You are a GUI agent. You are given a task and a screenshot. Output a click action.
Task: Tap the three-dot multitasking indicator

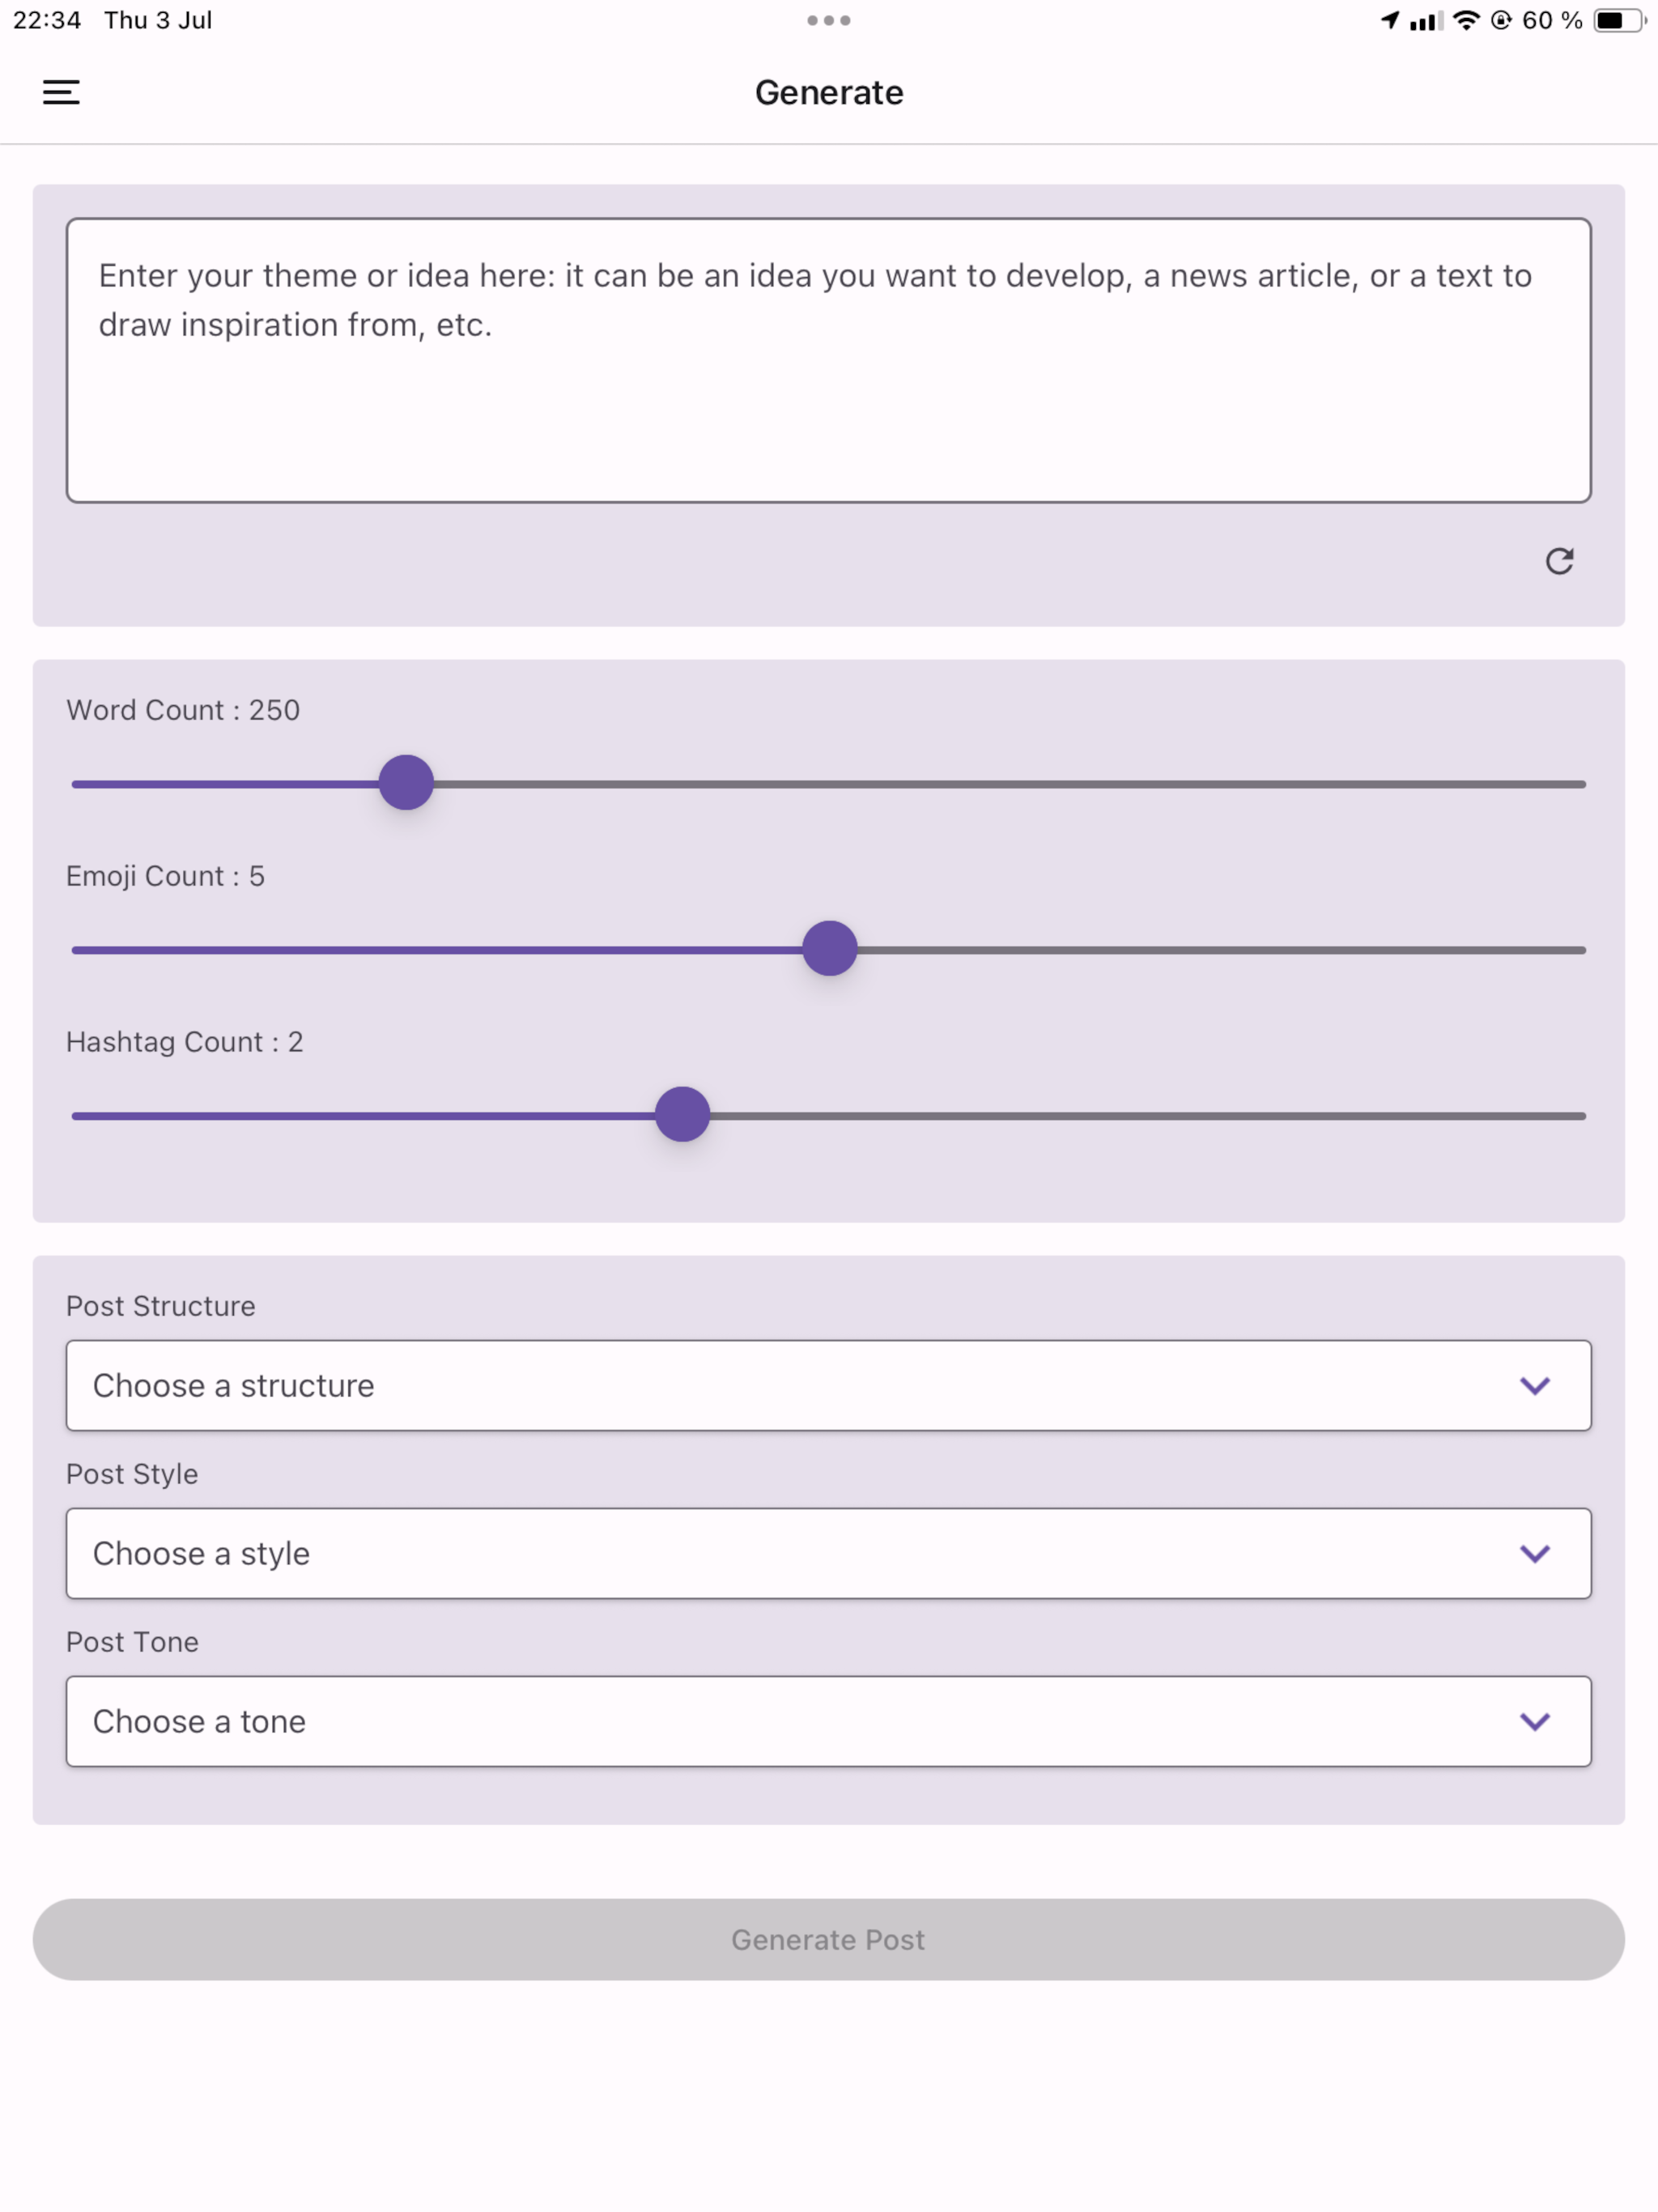pyautogui.click(x=829, y=20)
